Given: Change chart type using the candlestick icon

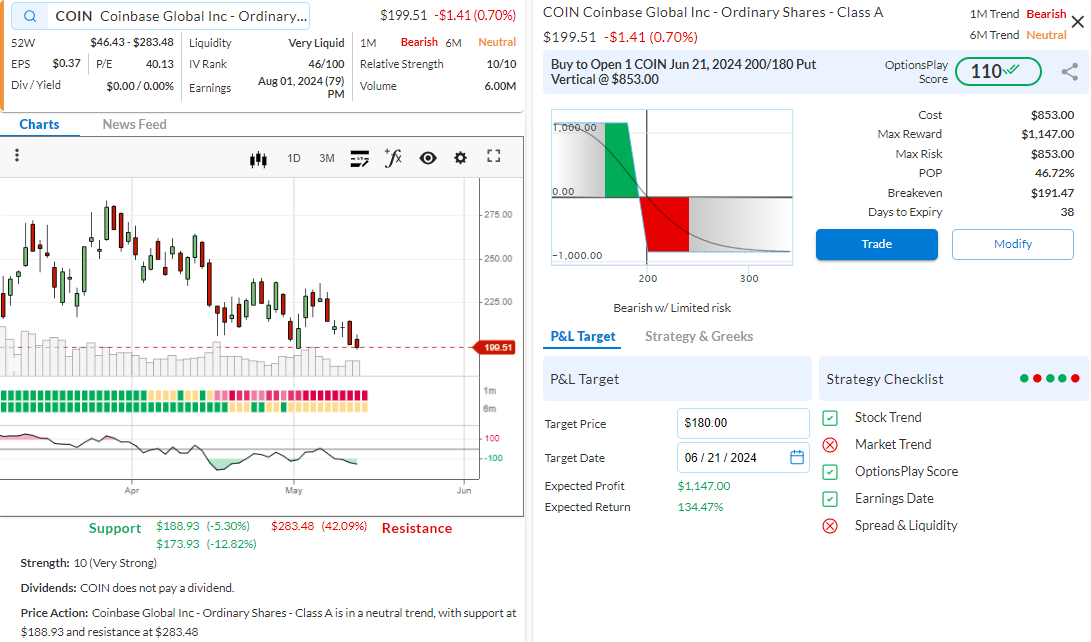Looking at the screenshot, I should (258, 159).
